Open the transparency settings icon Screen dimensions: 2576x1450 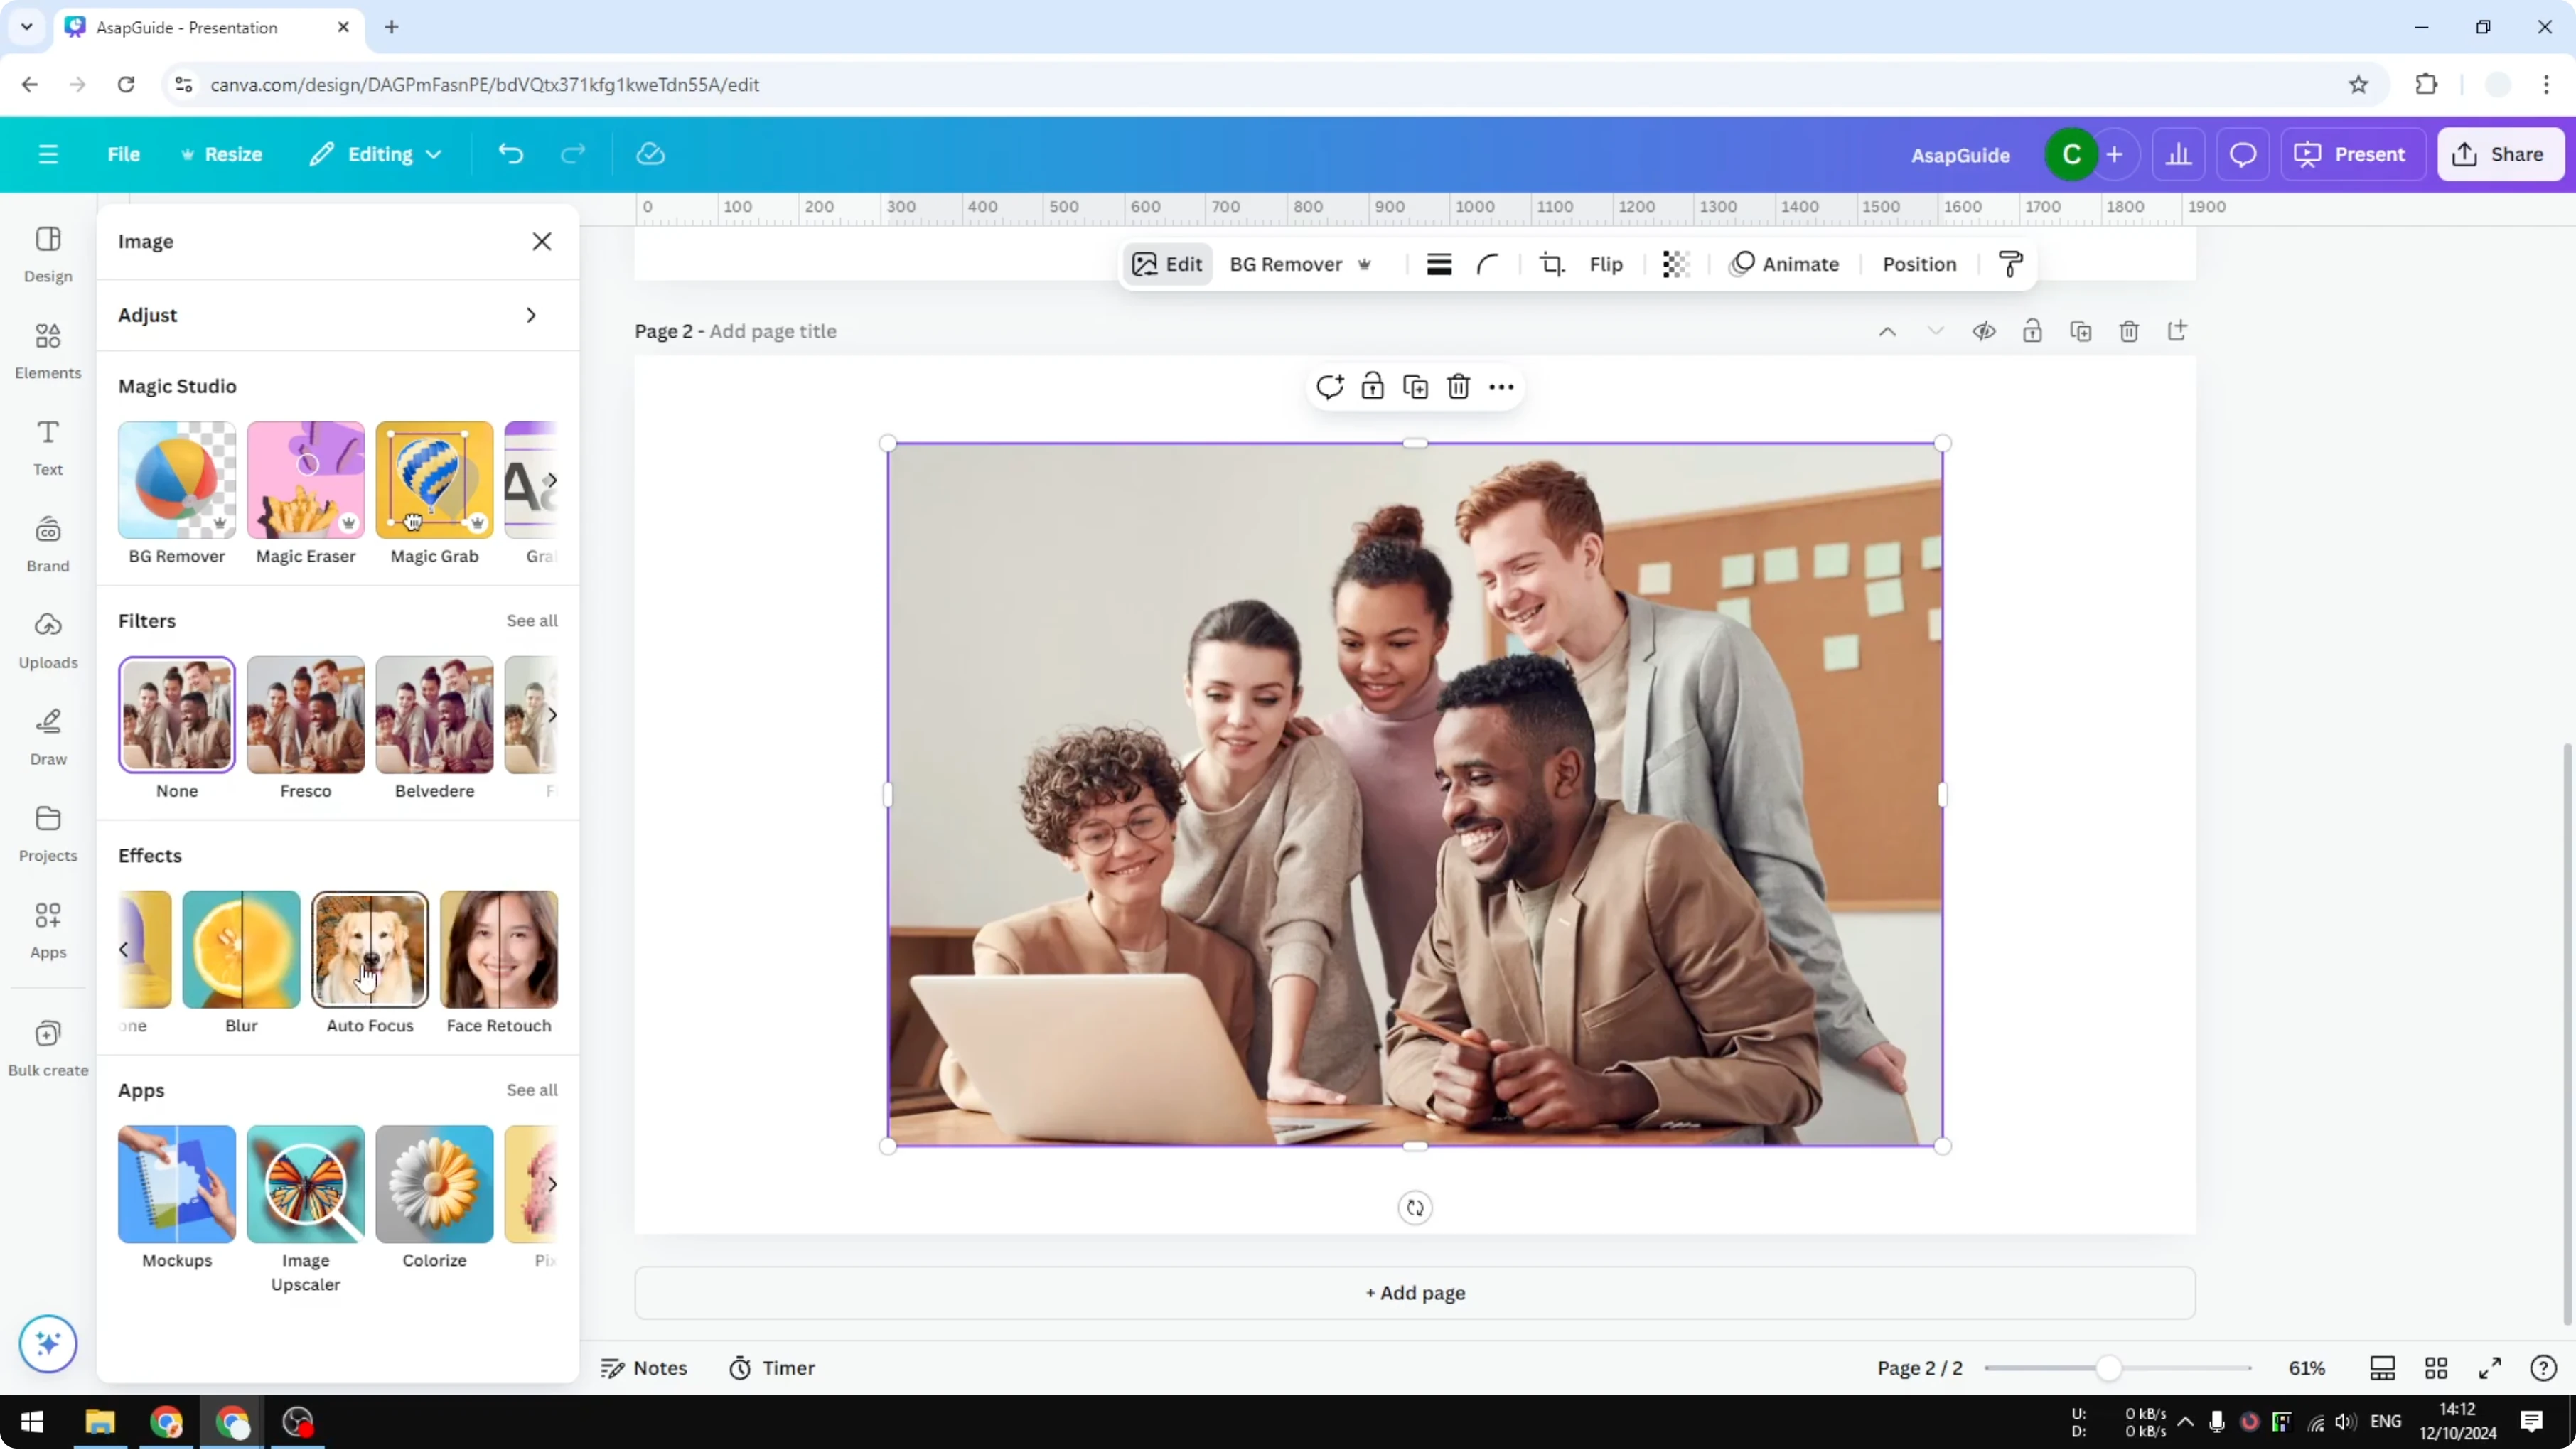pos(1675,264)
